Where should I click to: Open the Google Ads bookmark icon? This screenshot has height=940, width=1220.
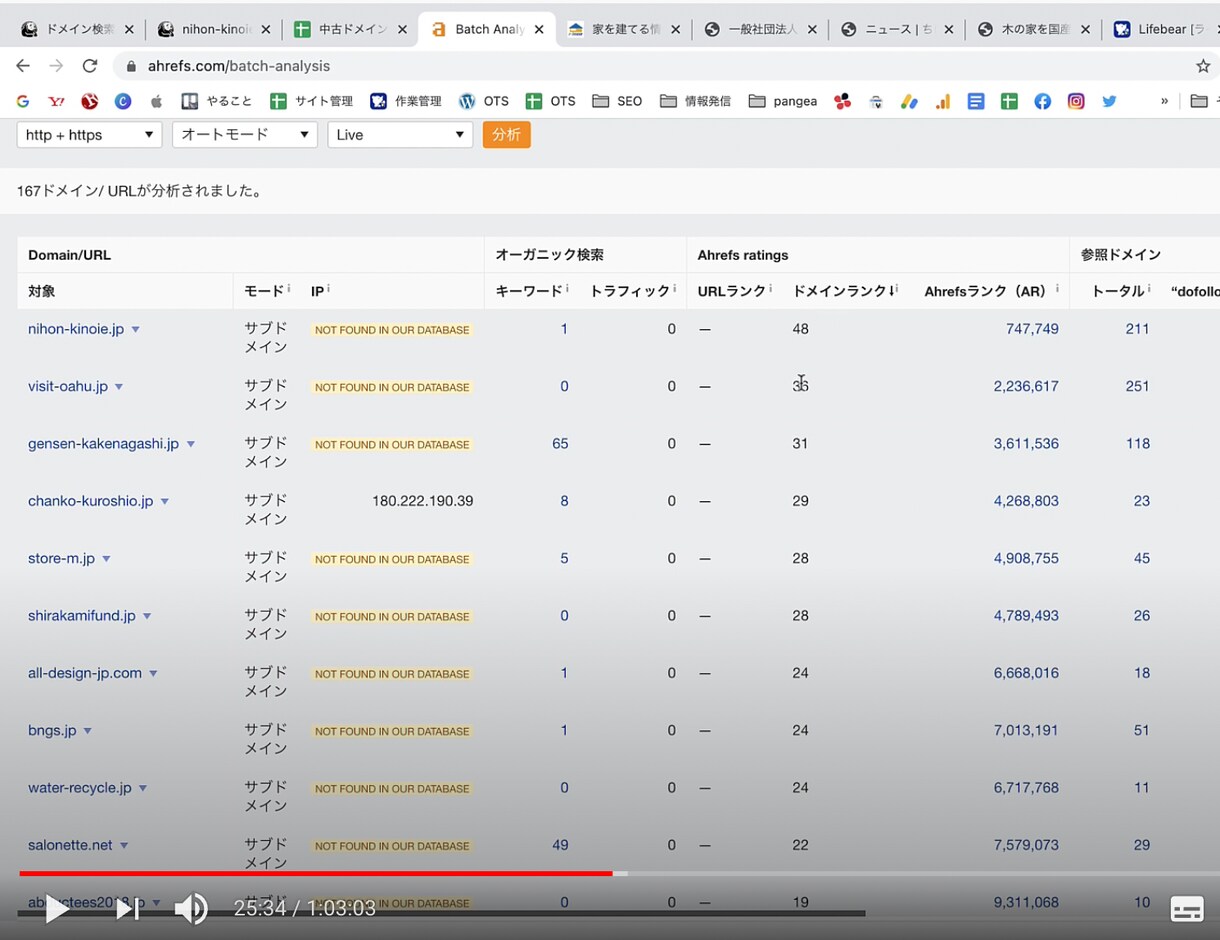(x=909, y=101)
